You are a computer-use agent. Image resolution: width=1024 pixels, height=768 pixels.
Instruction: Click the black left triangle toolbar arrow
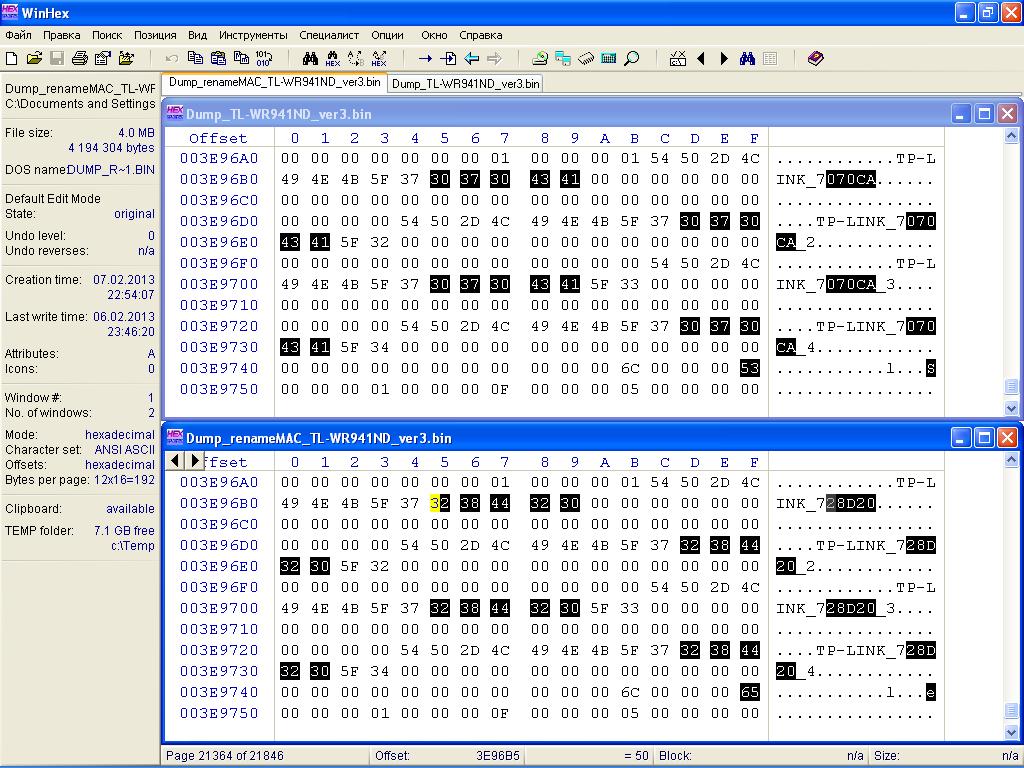tap(701, 59)
